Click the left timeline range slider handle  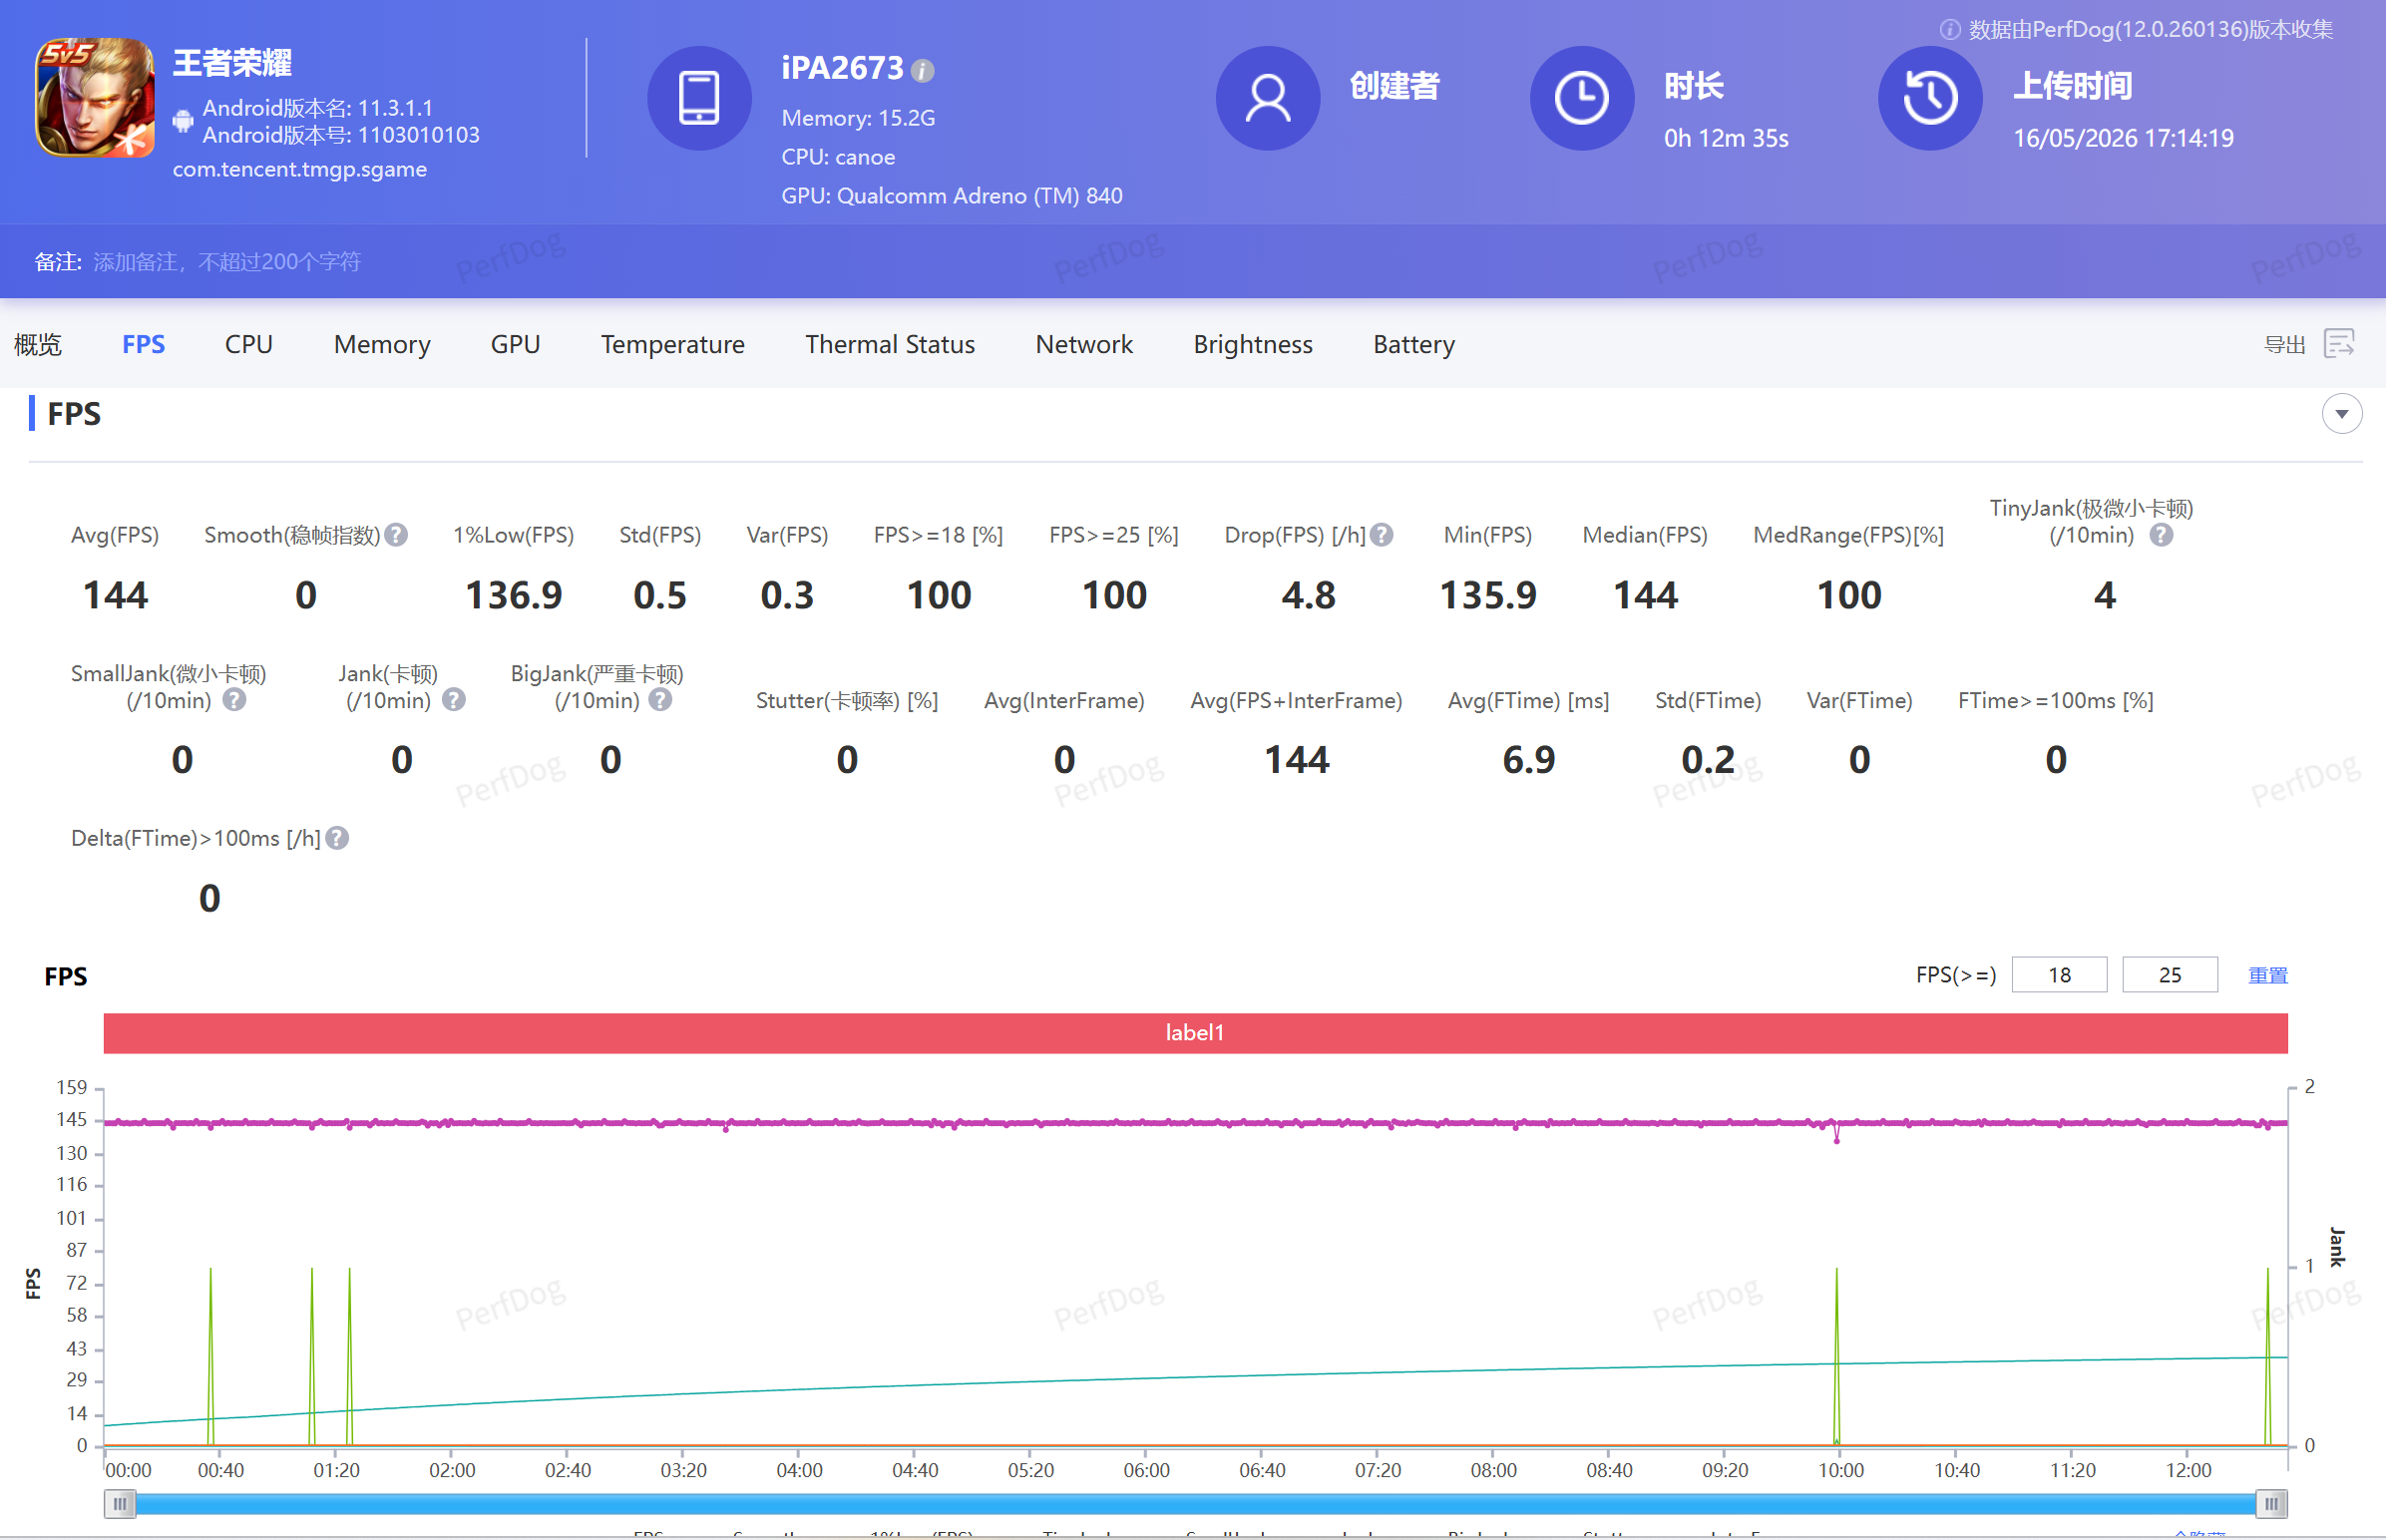point(120,1503)
